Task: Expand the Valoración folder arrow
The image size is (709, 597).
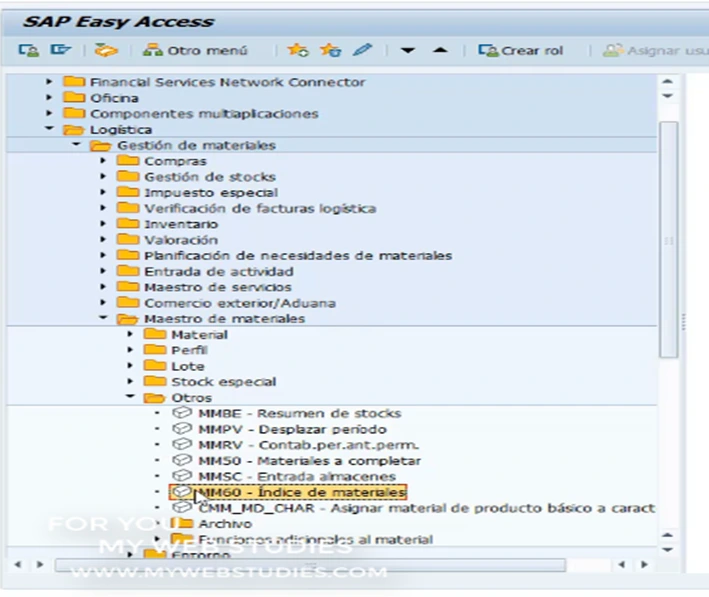Action: click(103, 239)
